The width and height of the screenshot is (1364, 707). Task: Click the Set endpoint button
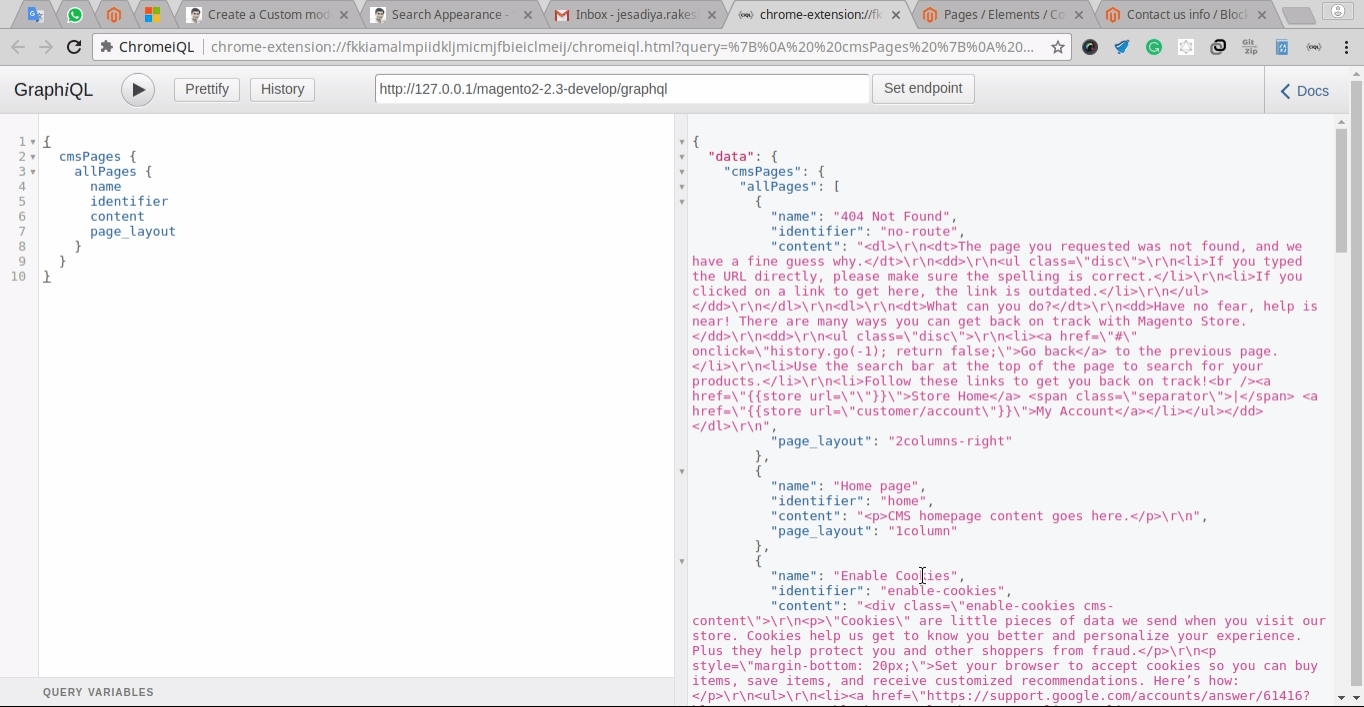(922, 88)
